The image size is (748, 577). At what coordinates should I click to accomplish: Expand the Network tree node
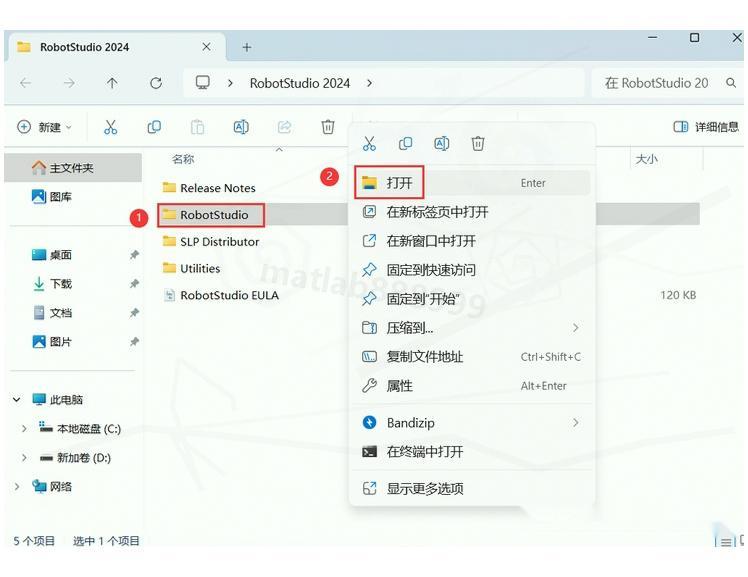[x=17, y=487]
